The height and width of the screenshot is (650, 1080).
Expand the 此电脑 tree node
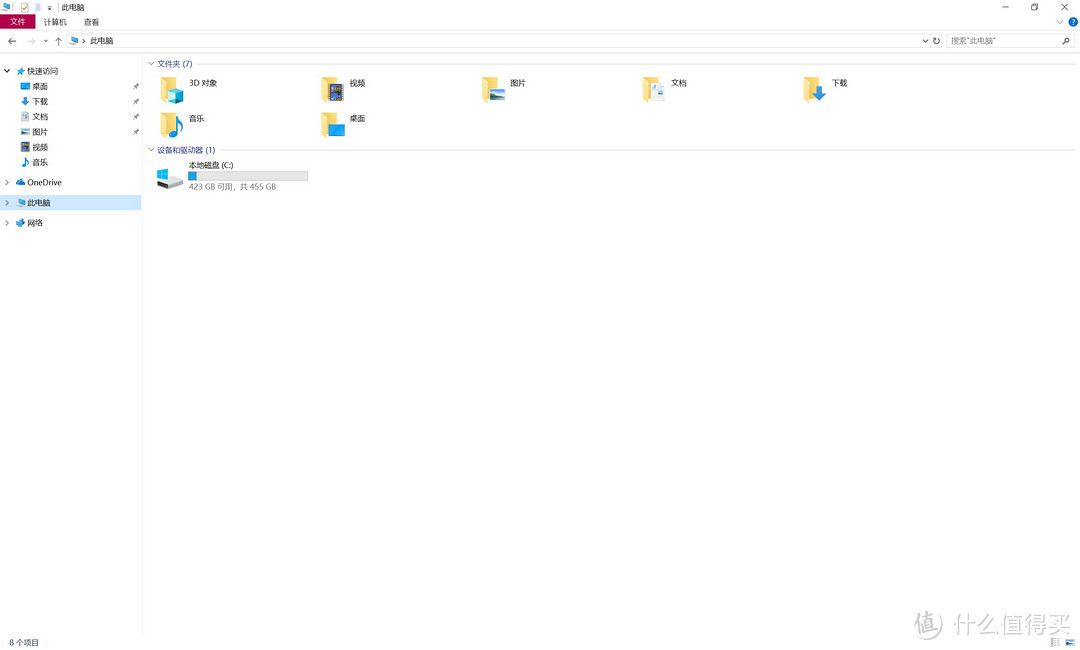coord(7,202)
